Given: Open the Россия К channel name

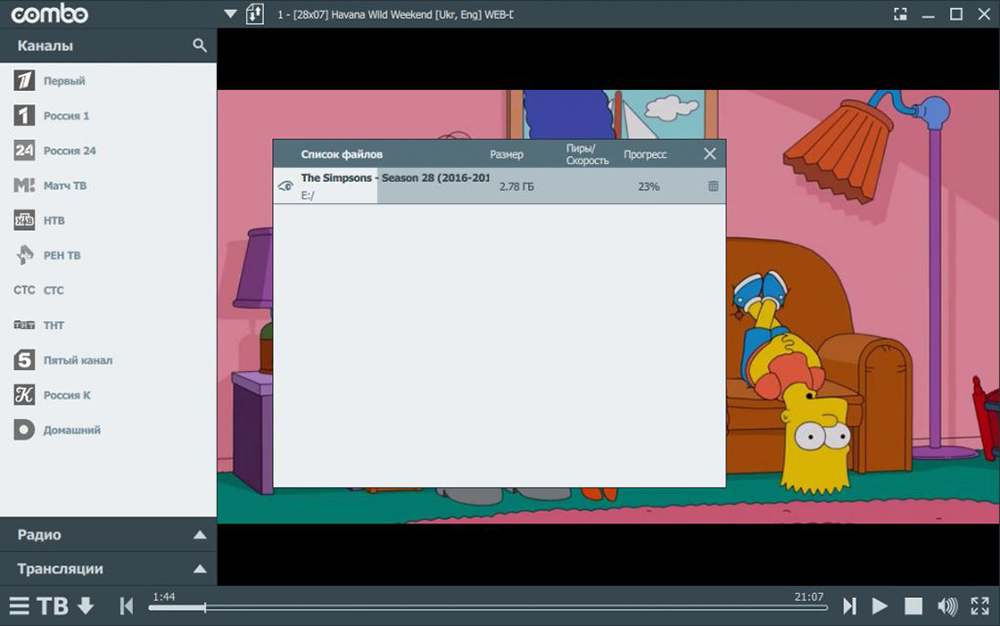Looking at the screenshot, I should (x=67, y=395).
